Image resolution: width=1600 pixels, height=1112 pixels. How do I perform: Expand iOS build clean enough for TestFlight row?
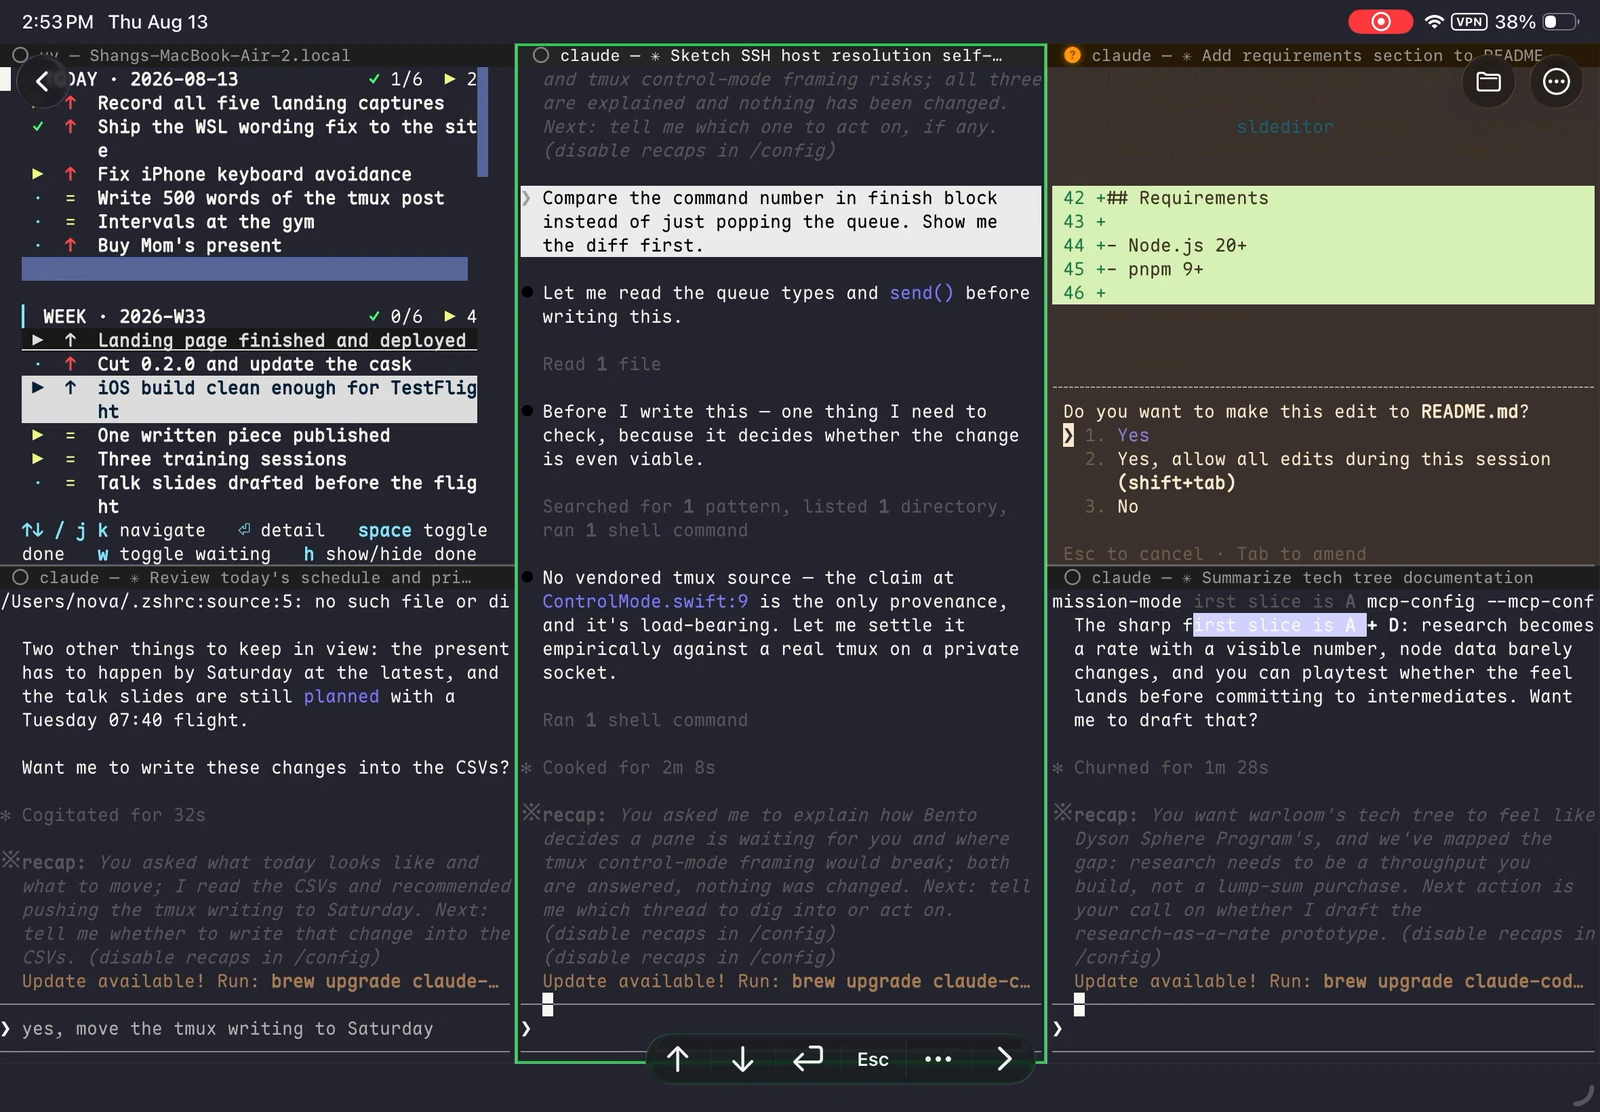[x=38, y=388]
